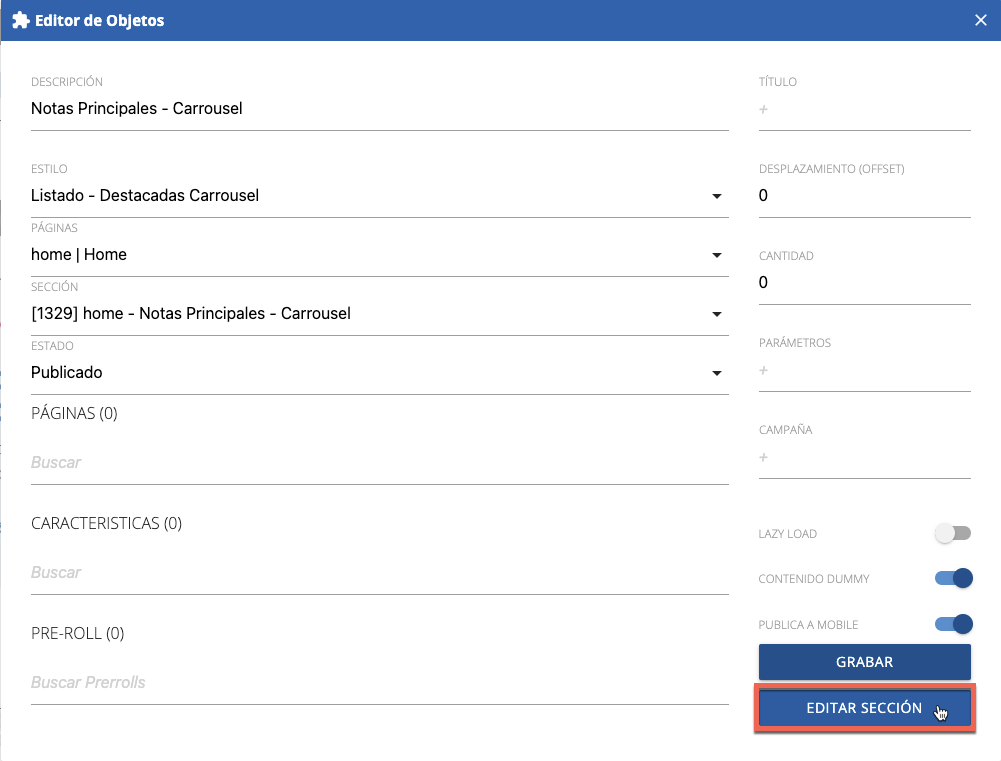Focus the Título input field
The image size is (1001, 761).
coord(864,110)
